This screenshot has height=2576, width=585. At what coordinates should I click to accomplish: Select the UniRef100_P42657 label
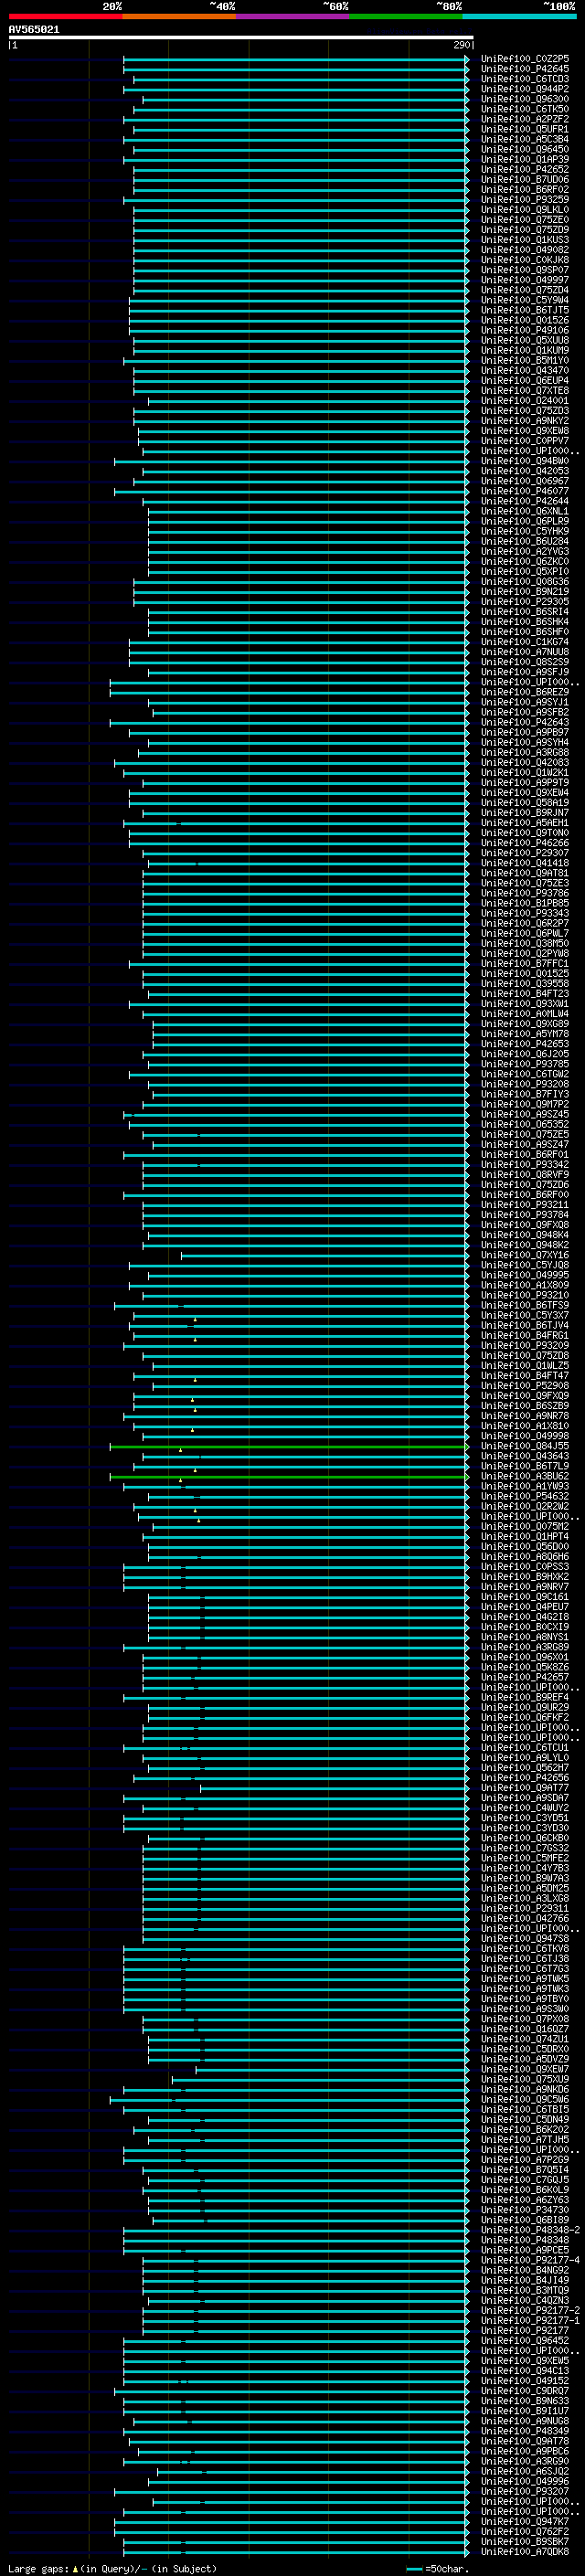tap(525, 1677)
